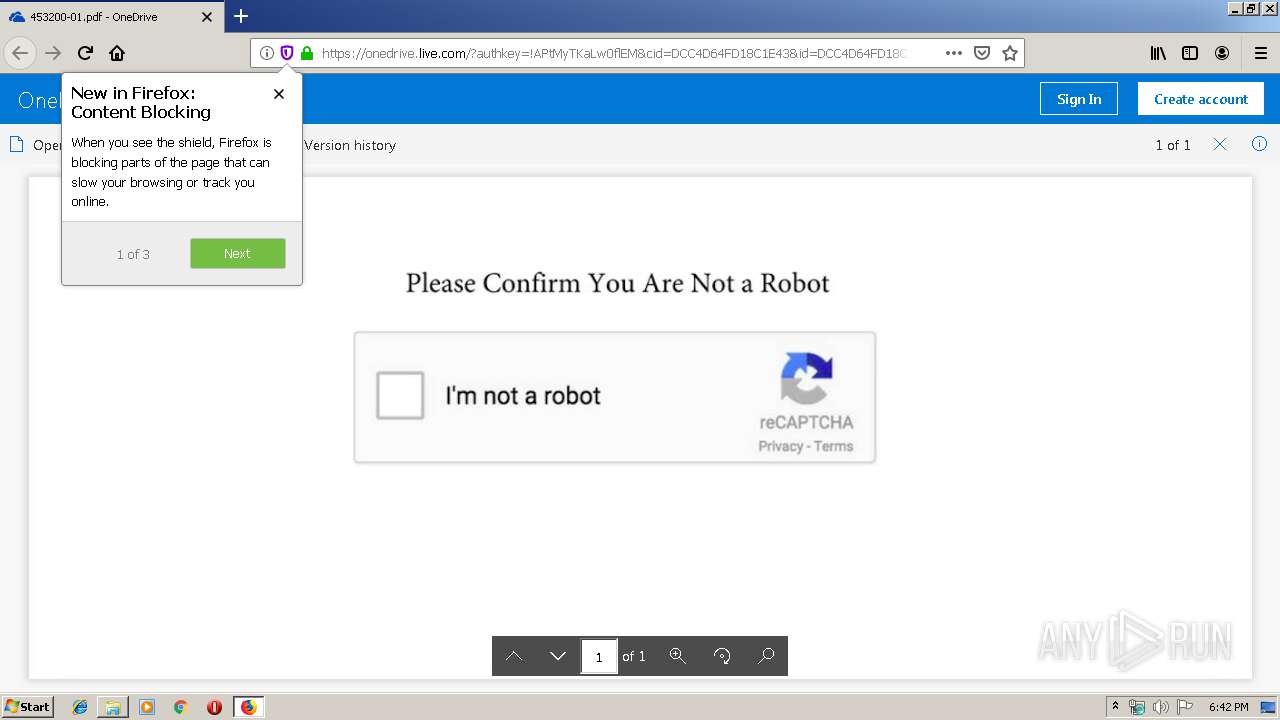Launch Opera from the taskbar
The height and width of the screenshot is (720, 1280).
[x=214, y=707]
